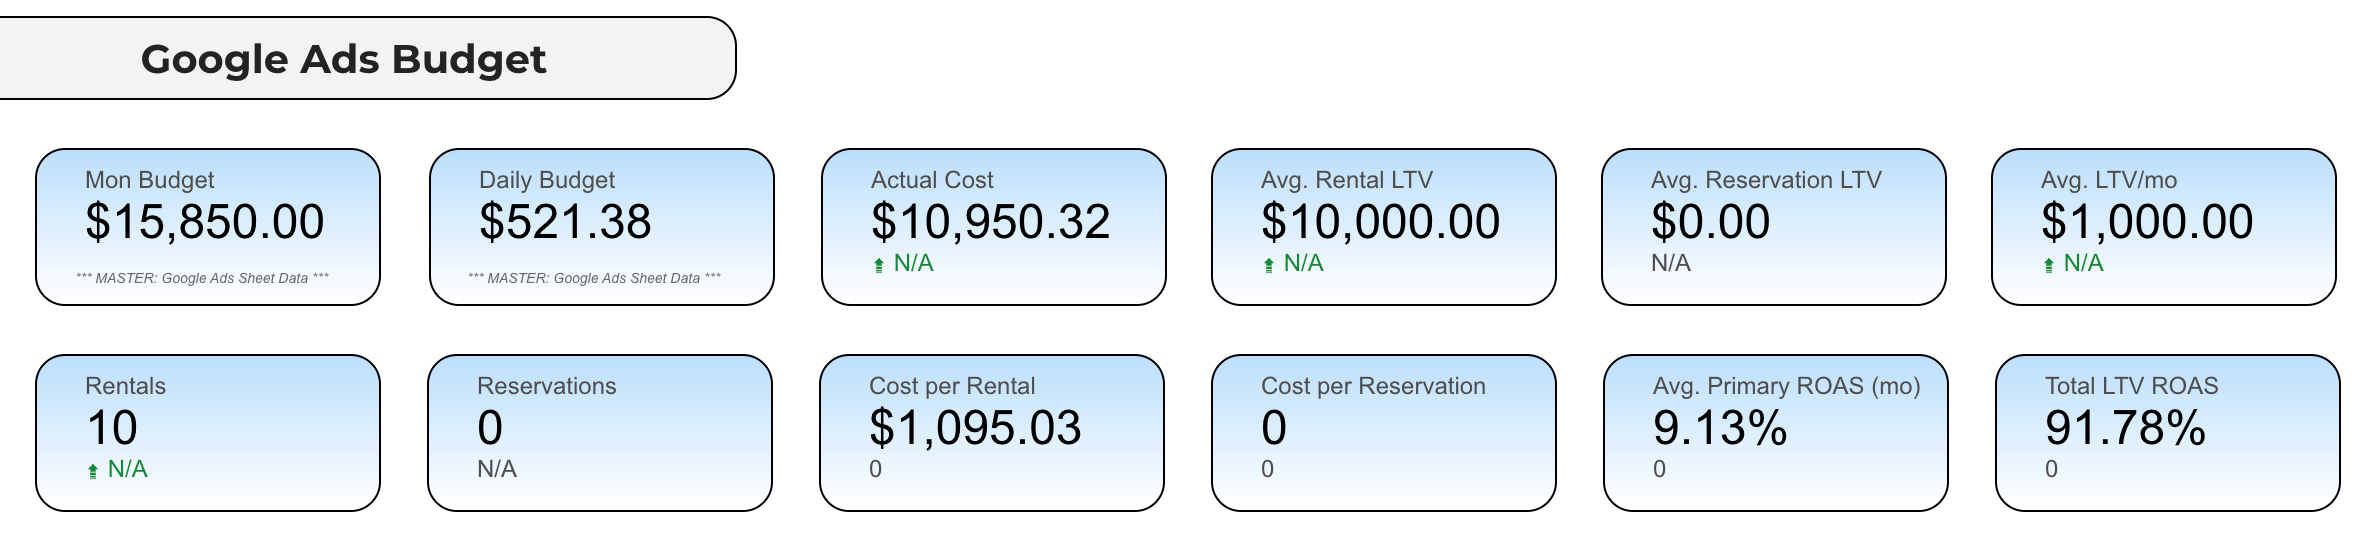Viewport: 2376px width, 538px height.
Task: Click the Mon Budget $15,850.00 value
Action: 205,222
